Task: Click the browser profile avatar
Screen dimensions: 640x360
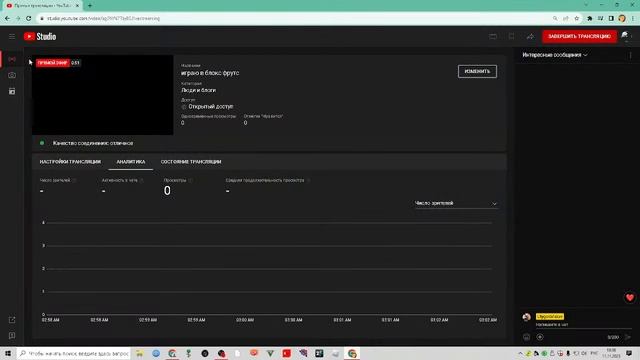Action: [622, 18]
